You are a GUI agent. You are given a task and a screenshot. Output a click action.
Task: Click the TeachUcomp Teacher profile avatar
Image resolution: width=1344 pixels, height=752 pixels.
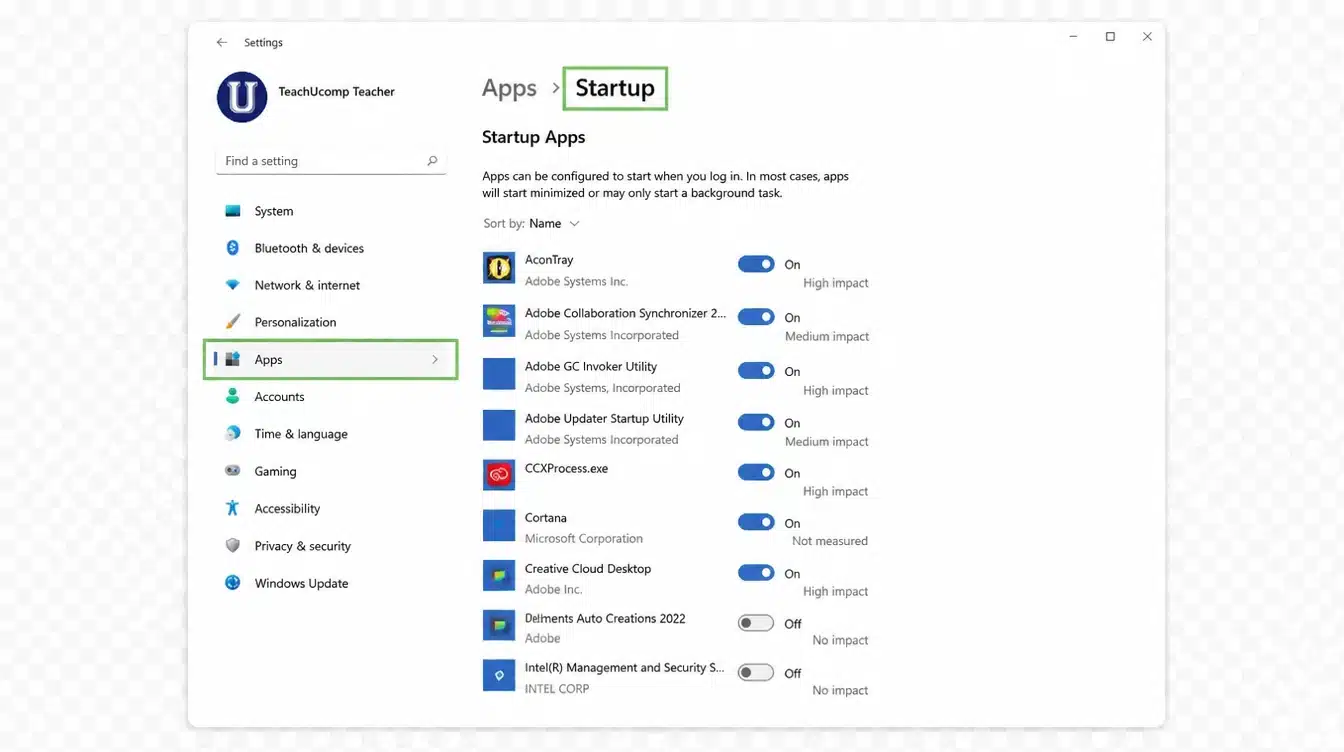tap(242, 97)
